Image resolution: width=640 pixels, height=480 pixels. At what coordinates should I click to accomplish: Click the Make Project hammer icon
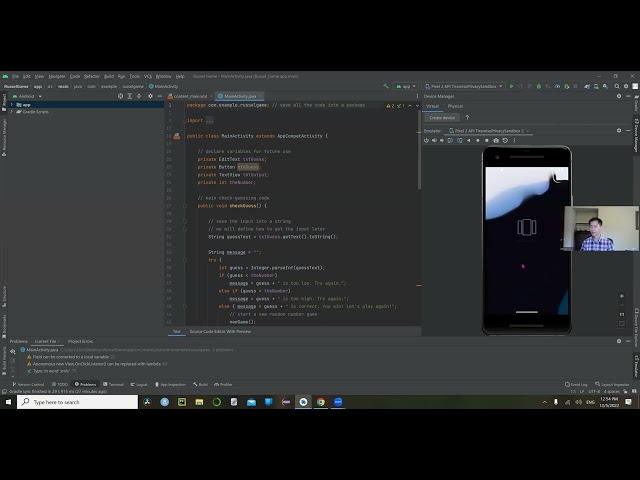(x=386, y=86)
